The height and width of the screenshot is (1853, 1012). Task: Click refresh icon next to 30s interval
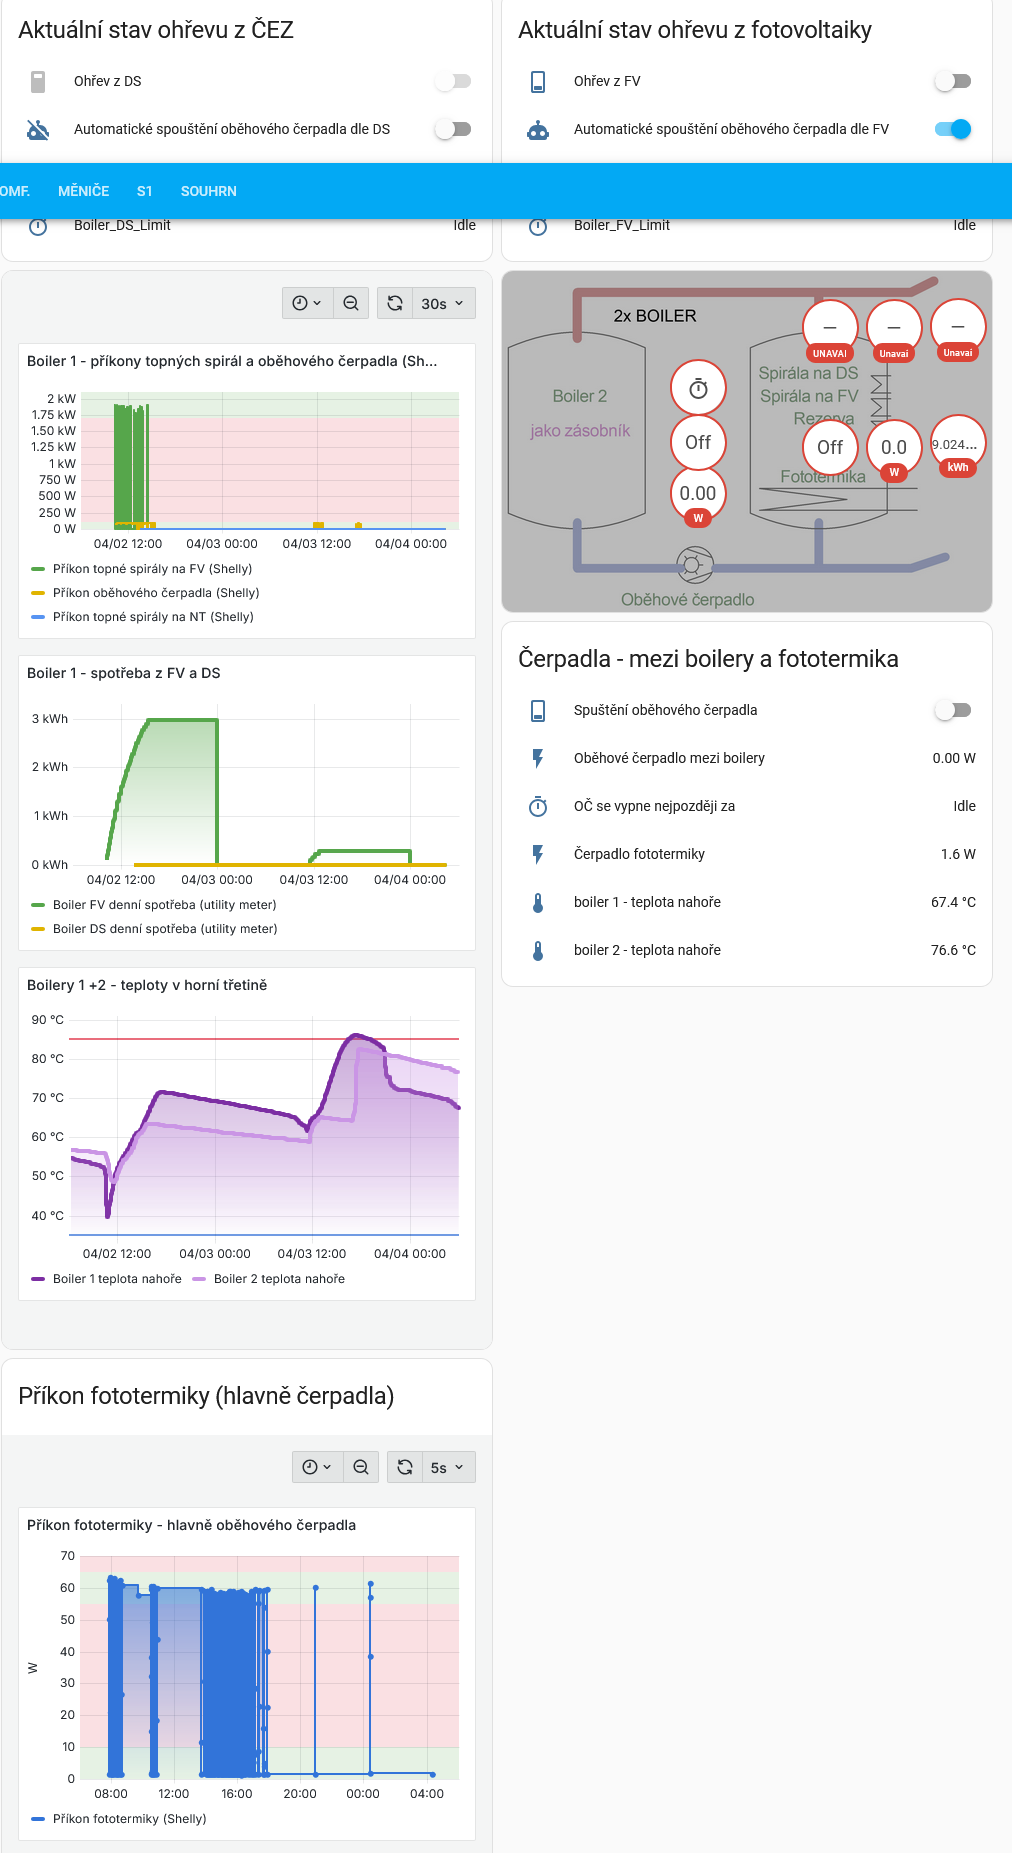395,303
